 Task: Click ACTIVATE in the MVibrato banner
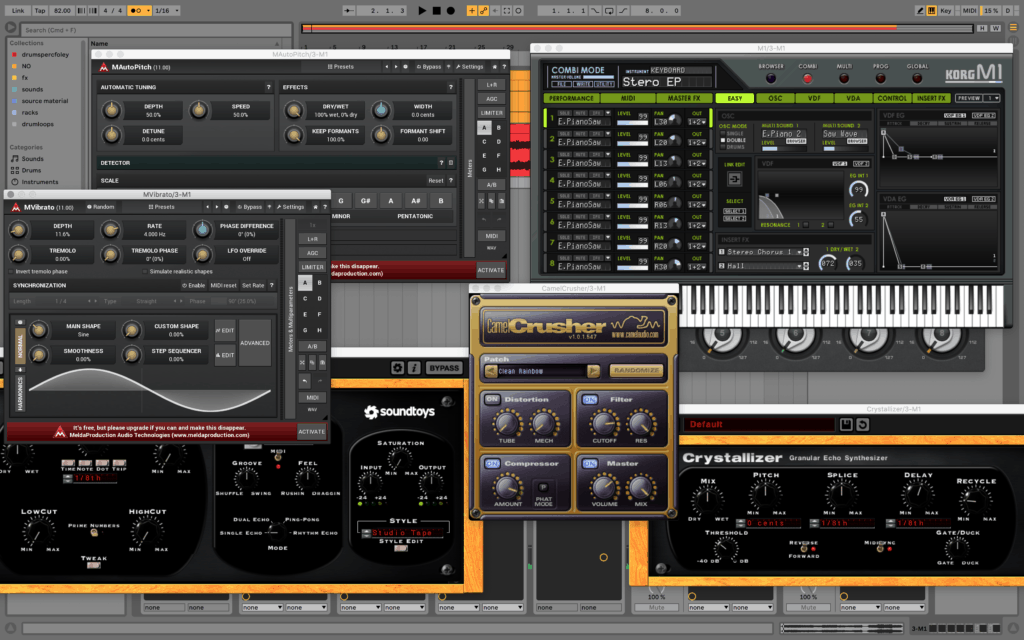(x=312, y=432)
